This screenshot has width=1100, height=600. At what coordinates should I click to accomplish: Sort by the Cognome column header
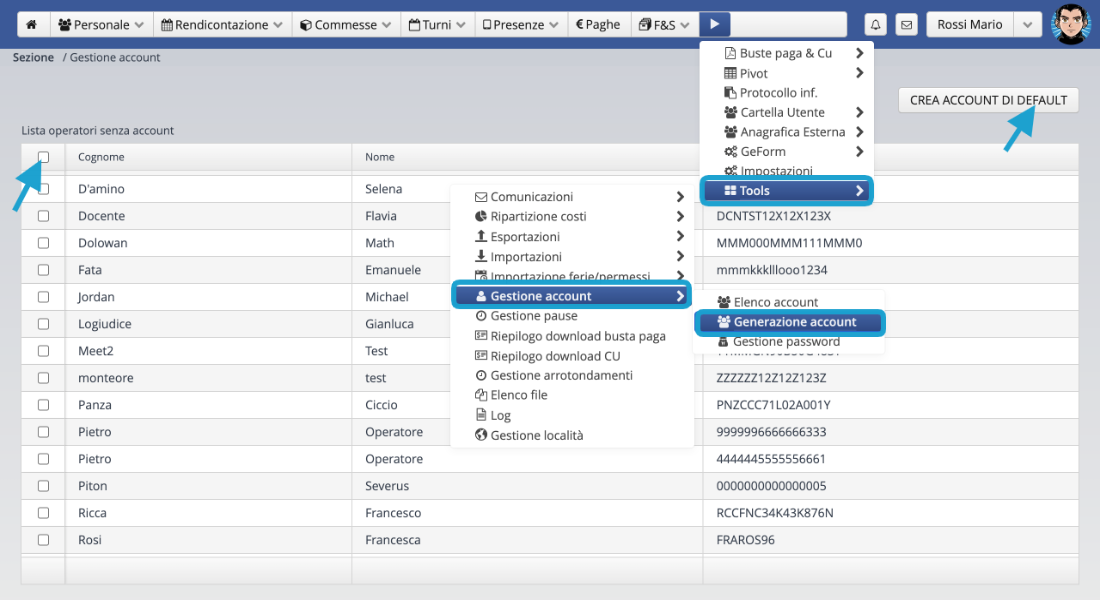101,157
